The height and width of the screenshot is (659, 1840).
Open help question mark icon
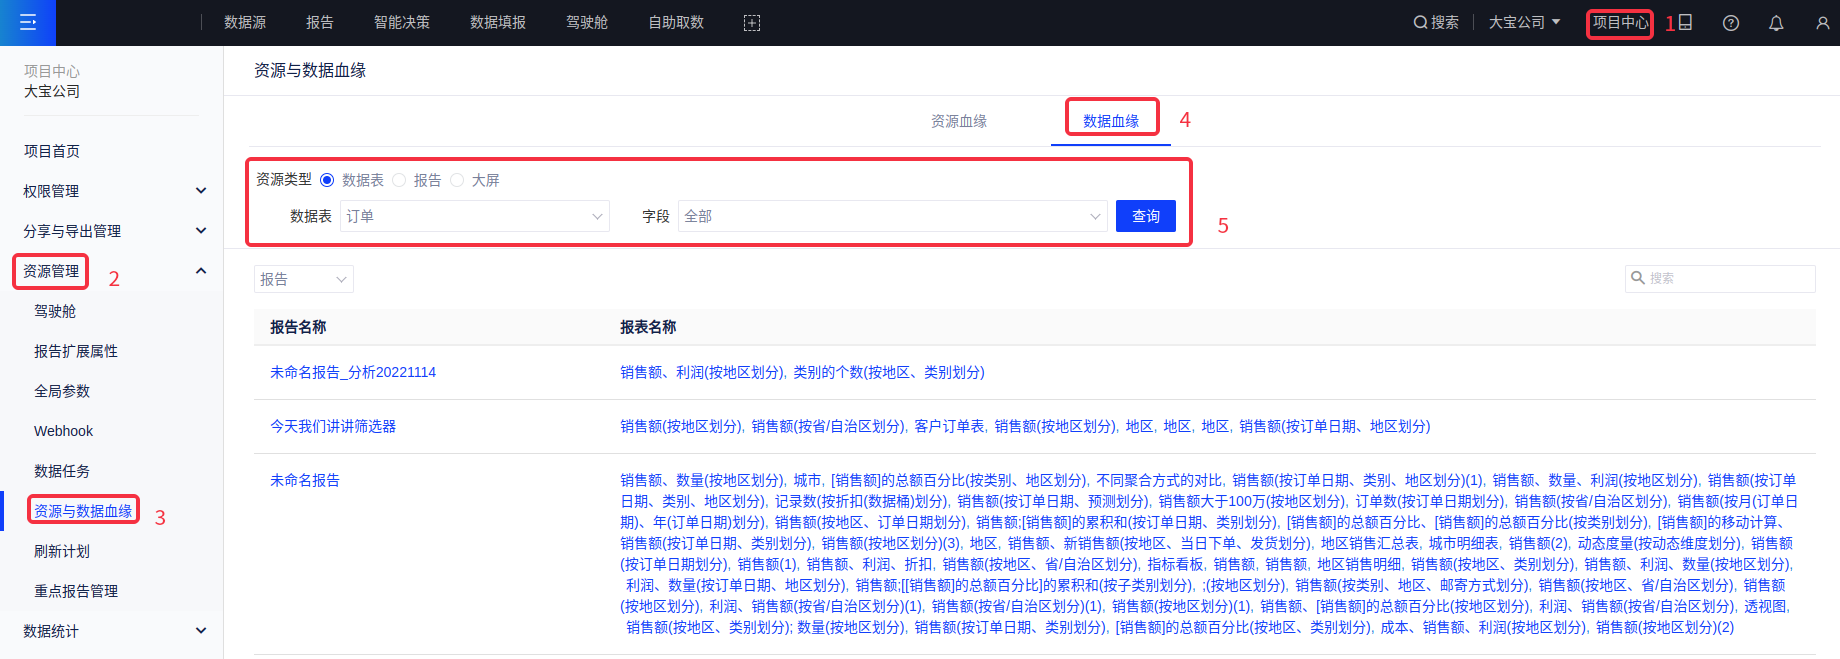click(1731, 23)
